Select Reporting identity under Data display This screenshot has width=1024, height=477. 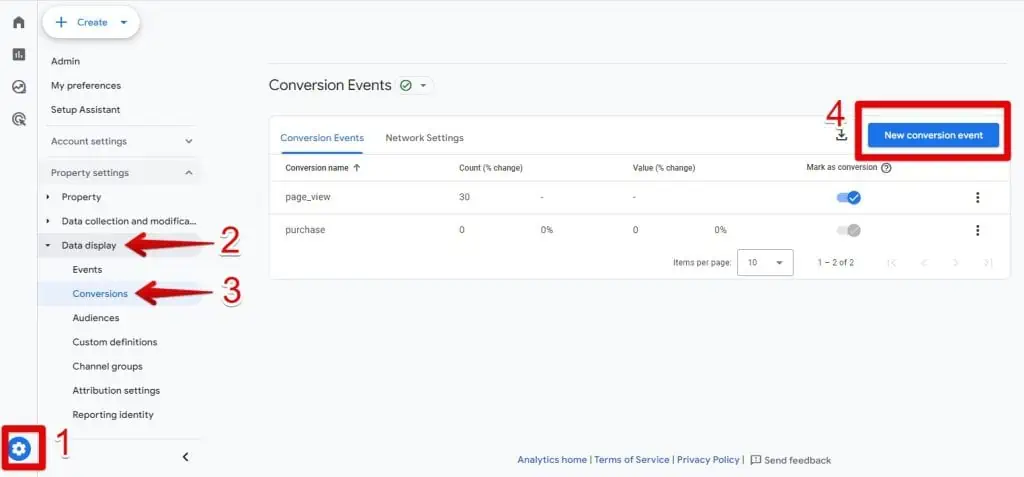click(x=113, y=414)
